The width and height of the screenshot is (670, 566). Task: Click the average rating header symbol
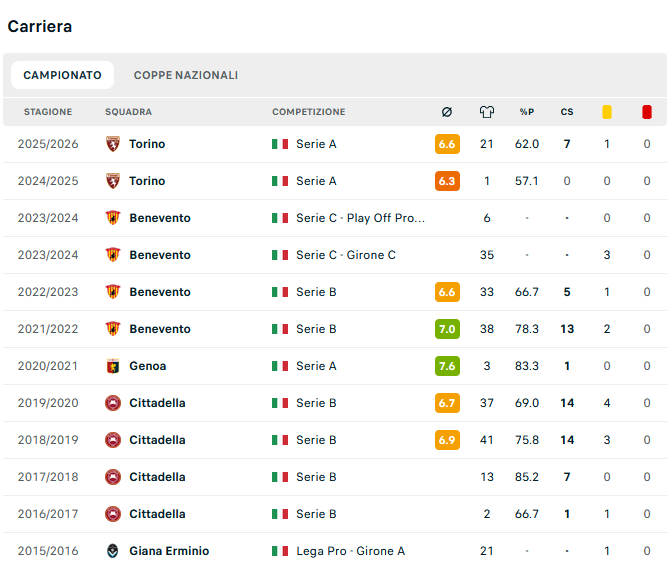coord(447,112)
